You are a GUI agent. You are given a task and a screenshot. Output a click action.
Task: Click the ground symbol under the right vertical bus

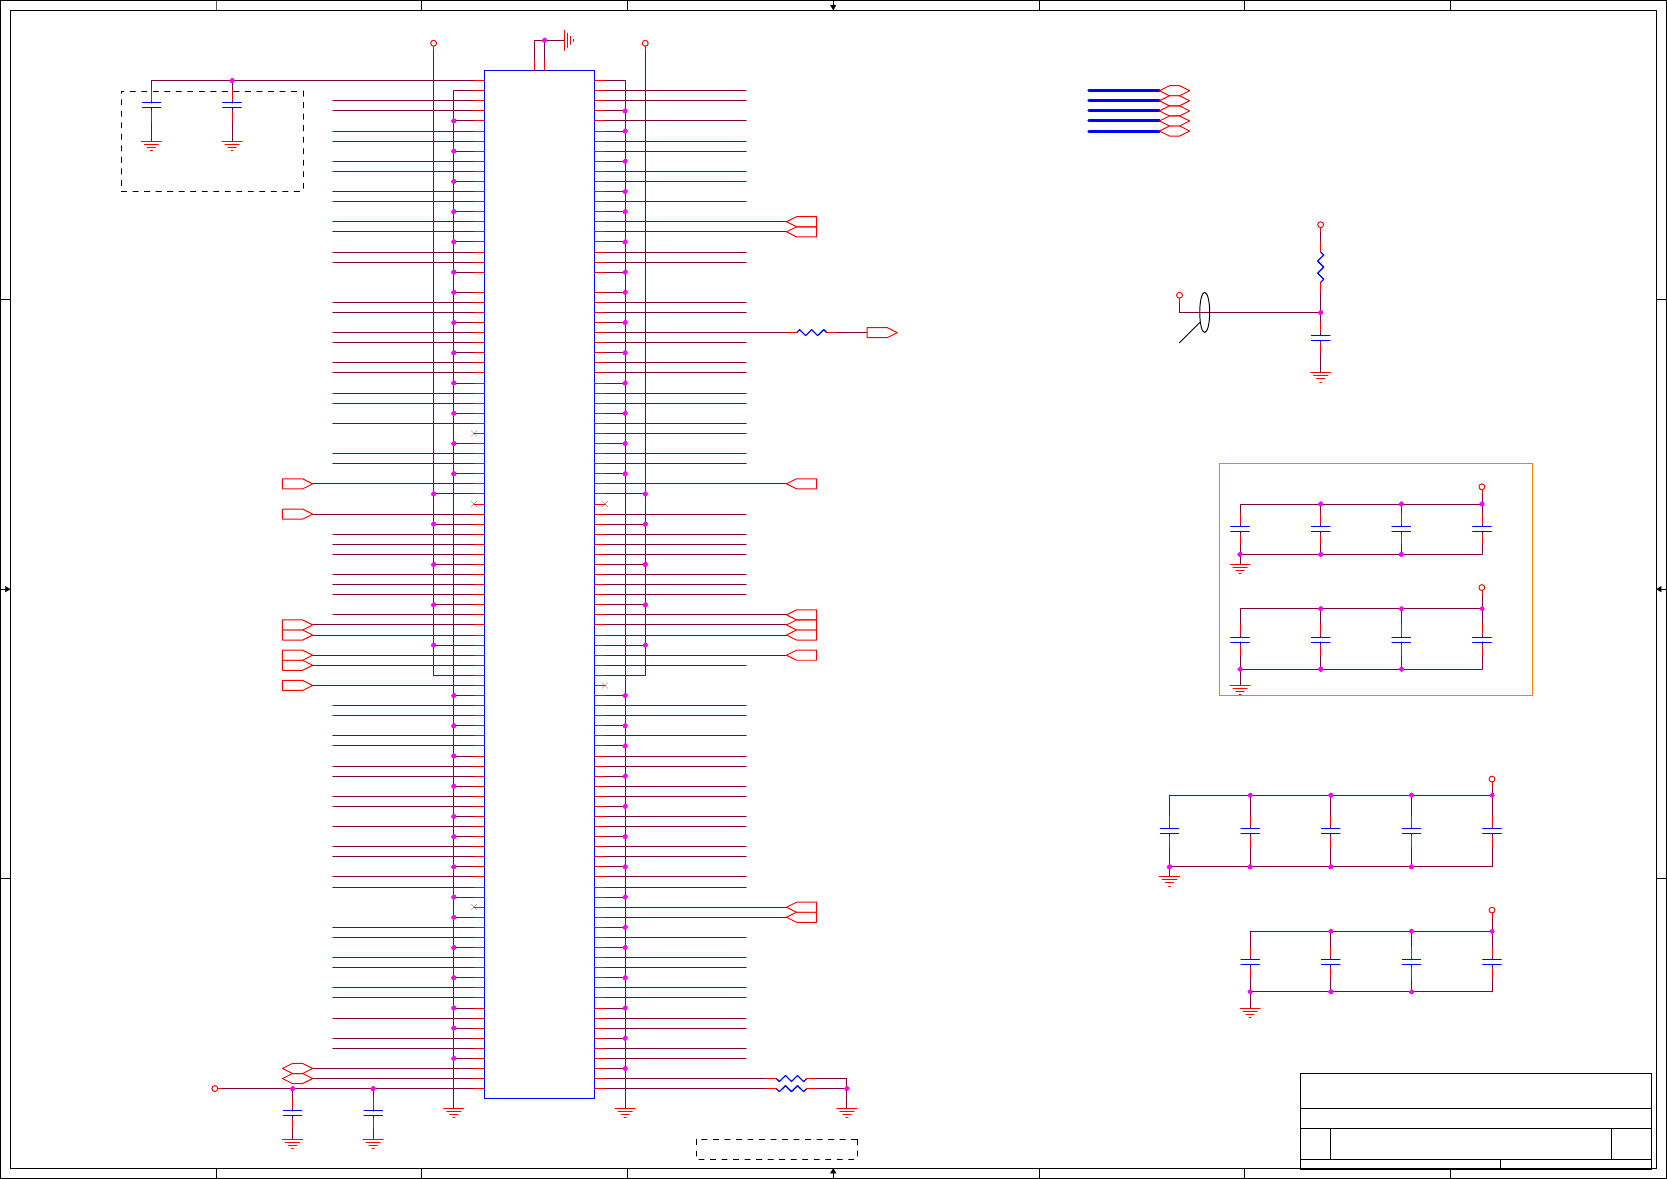[625, 1112]
